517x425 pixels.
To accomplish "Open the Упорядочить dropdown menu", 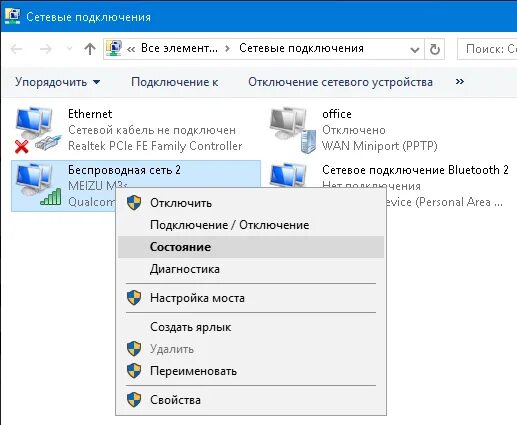I will pos(57,82).
